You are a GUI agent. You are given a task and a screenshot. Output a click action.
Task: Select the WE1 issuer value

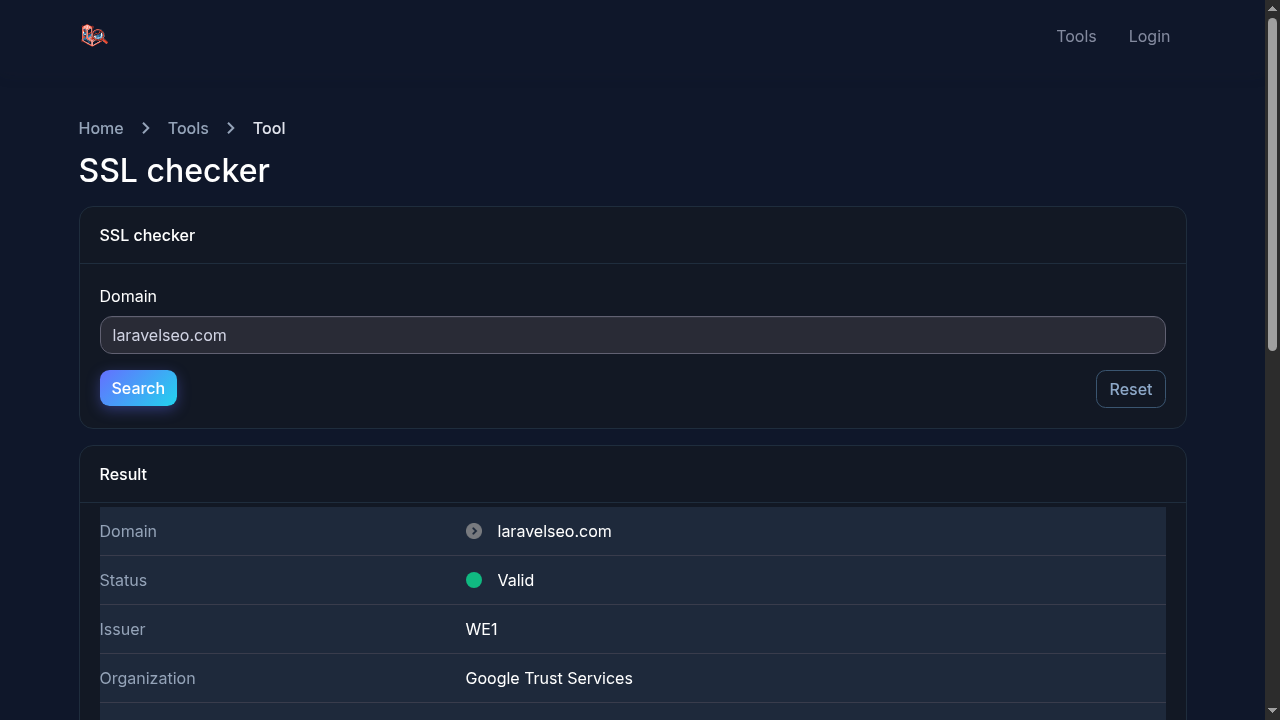[482, 629]
